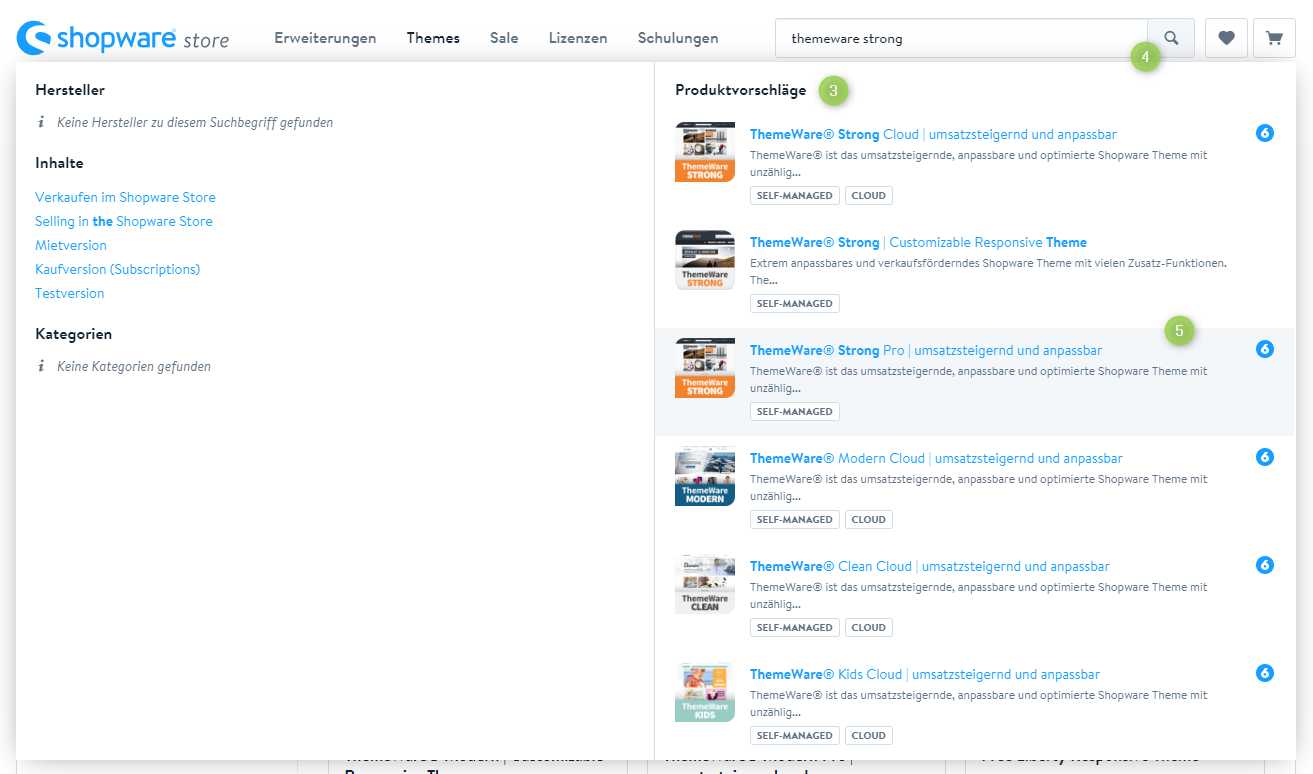Viewport: 1313px width, 774px height.
Task: Open the Themes menu
Action: point(433,38)
